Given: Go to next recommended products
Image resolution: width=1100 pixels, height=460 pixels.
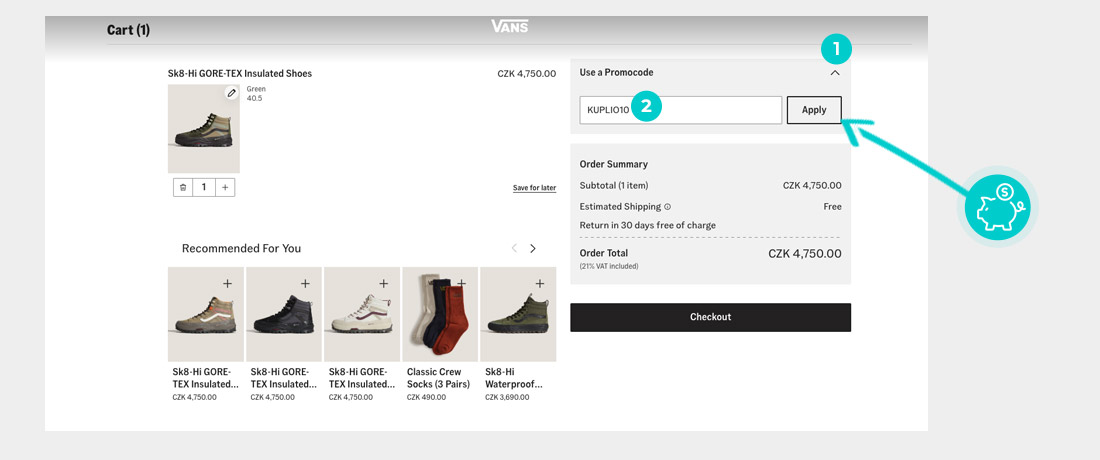Looking at the screenshot, I should coord(533,248).
